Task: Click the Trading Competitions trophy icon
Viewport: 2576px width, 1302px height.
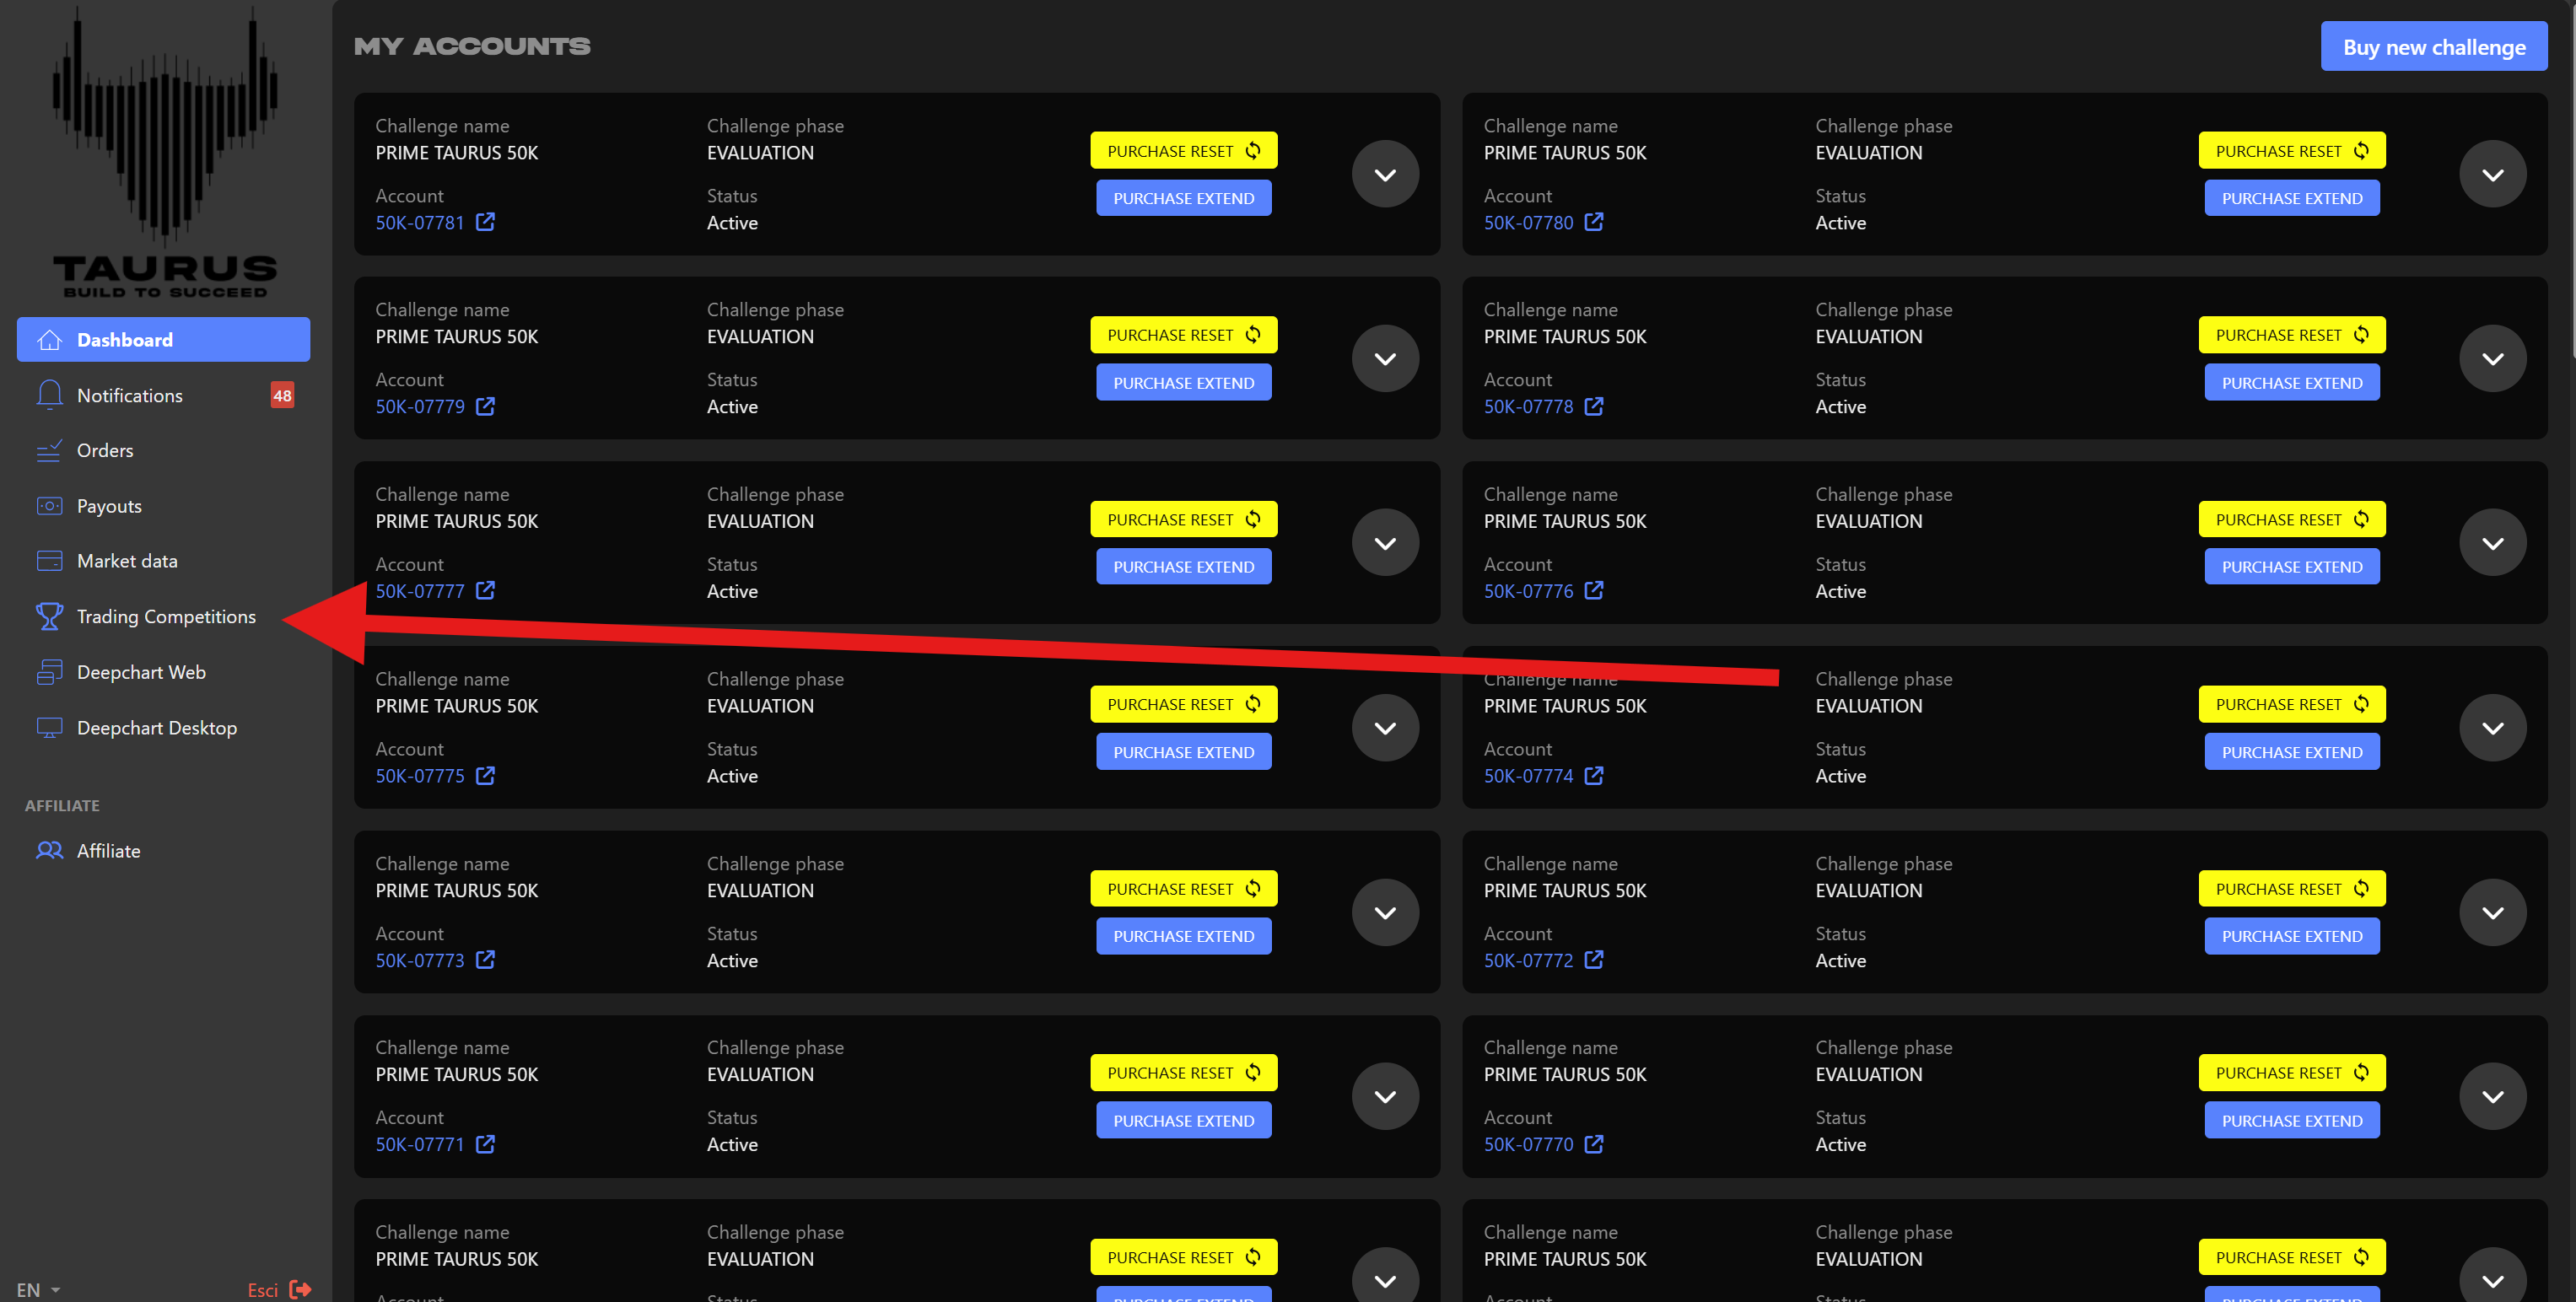Action: pos(49,616)
